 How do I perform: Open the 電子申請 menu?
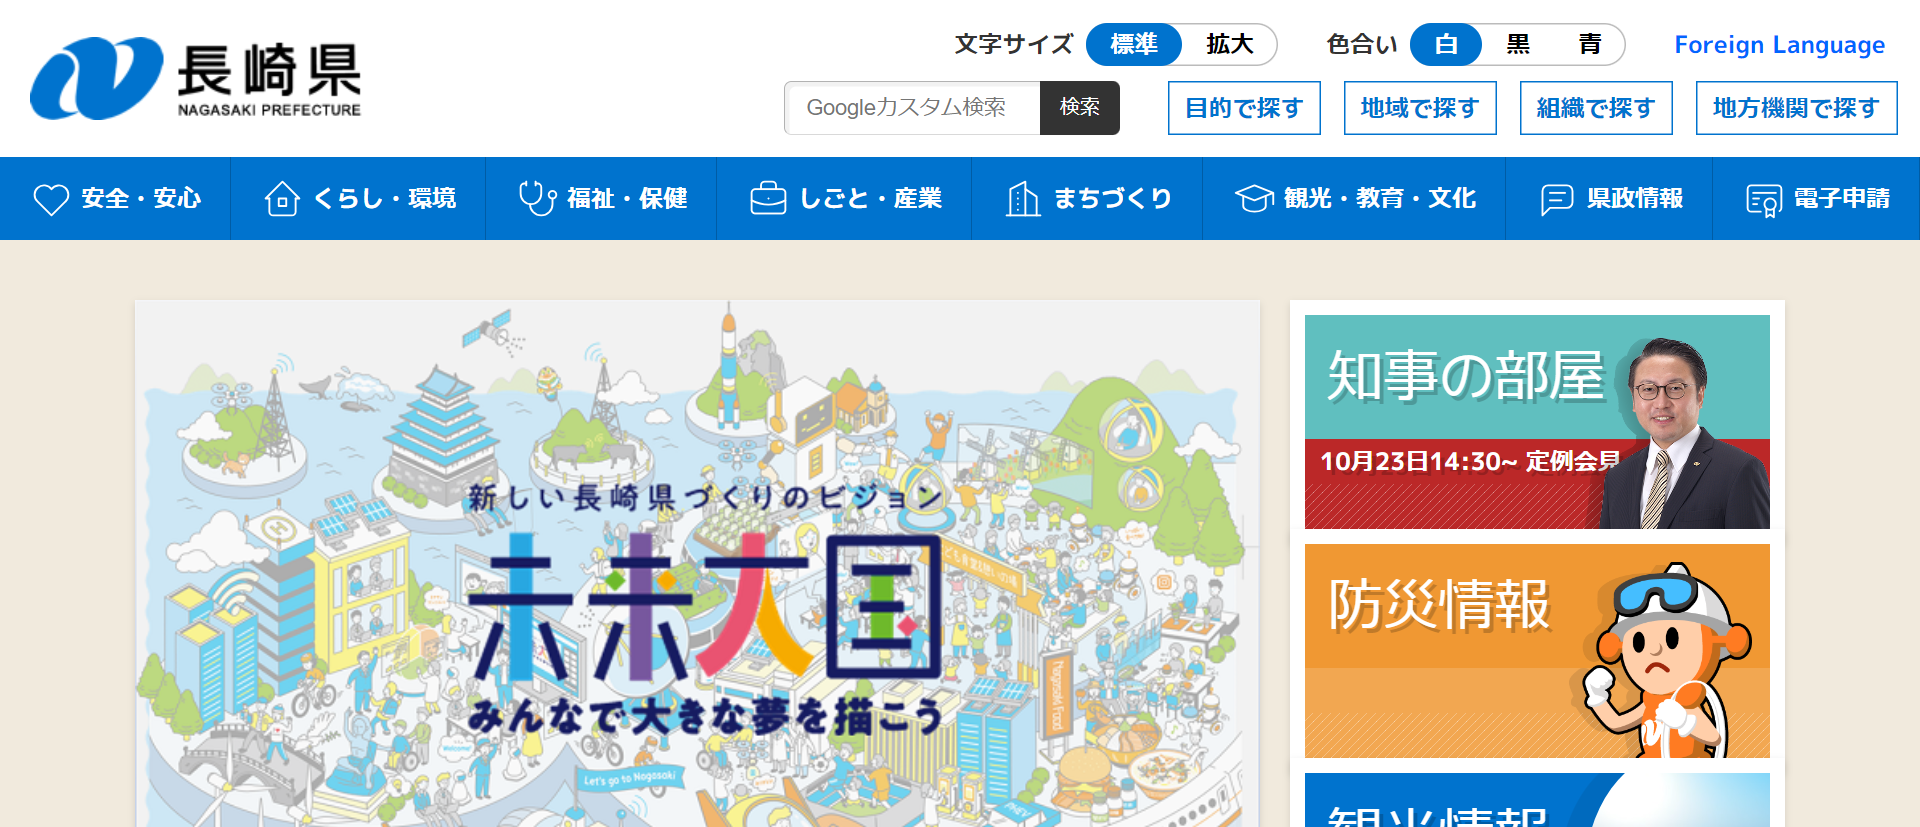(1816, 198)
